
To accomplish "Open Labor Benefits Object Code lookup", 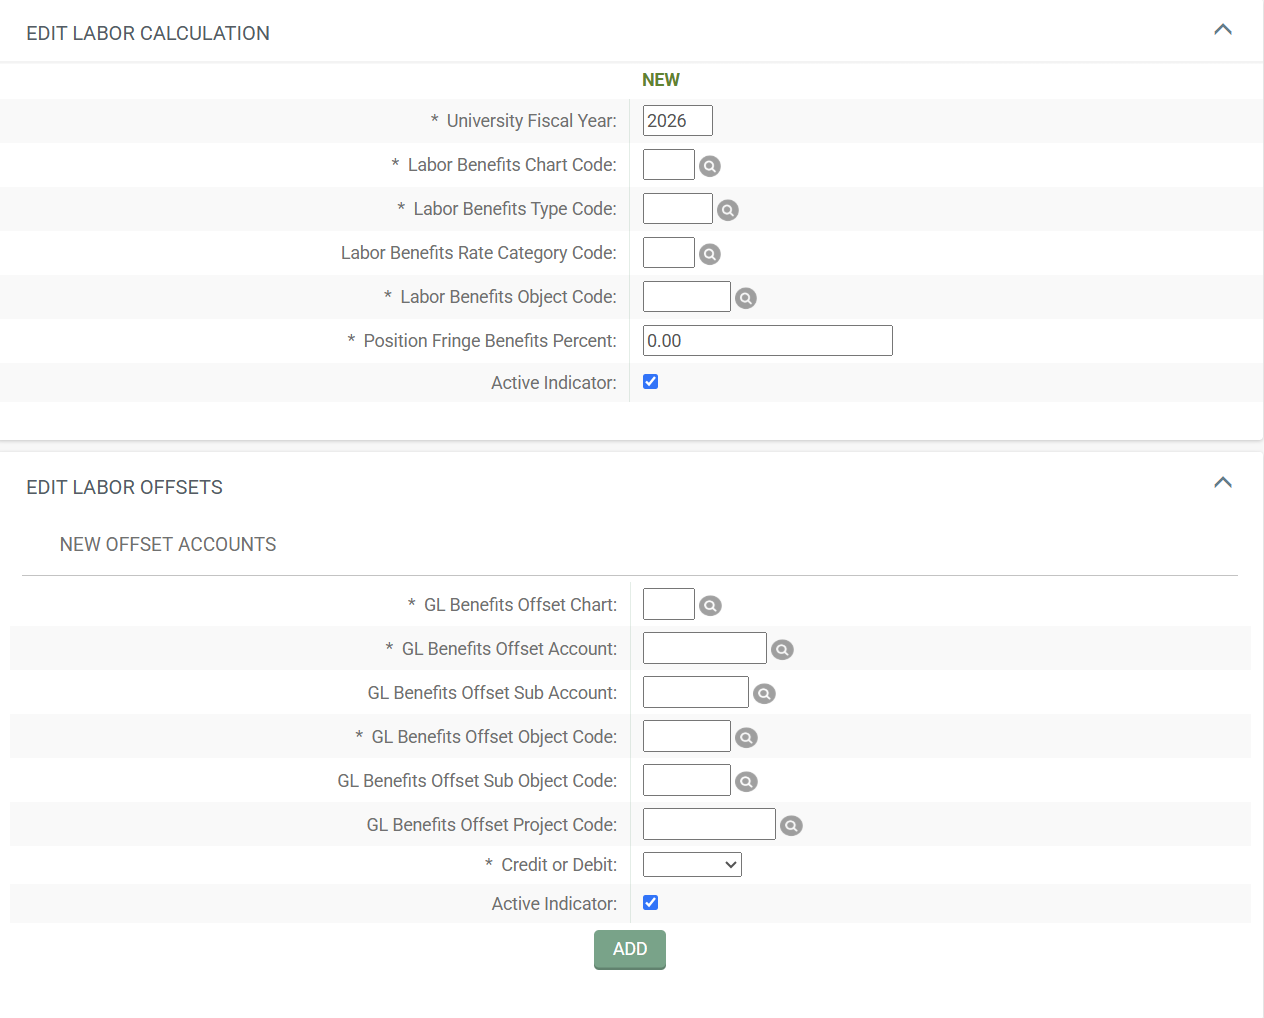I will click(746, 298).
